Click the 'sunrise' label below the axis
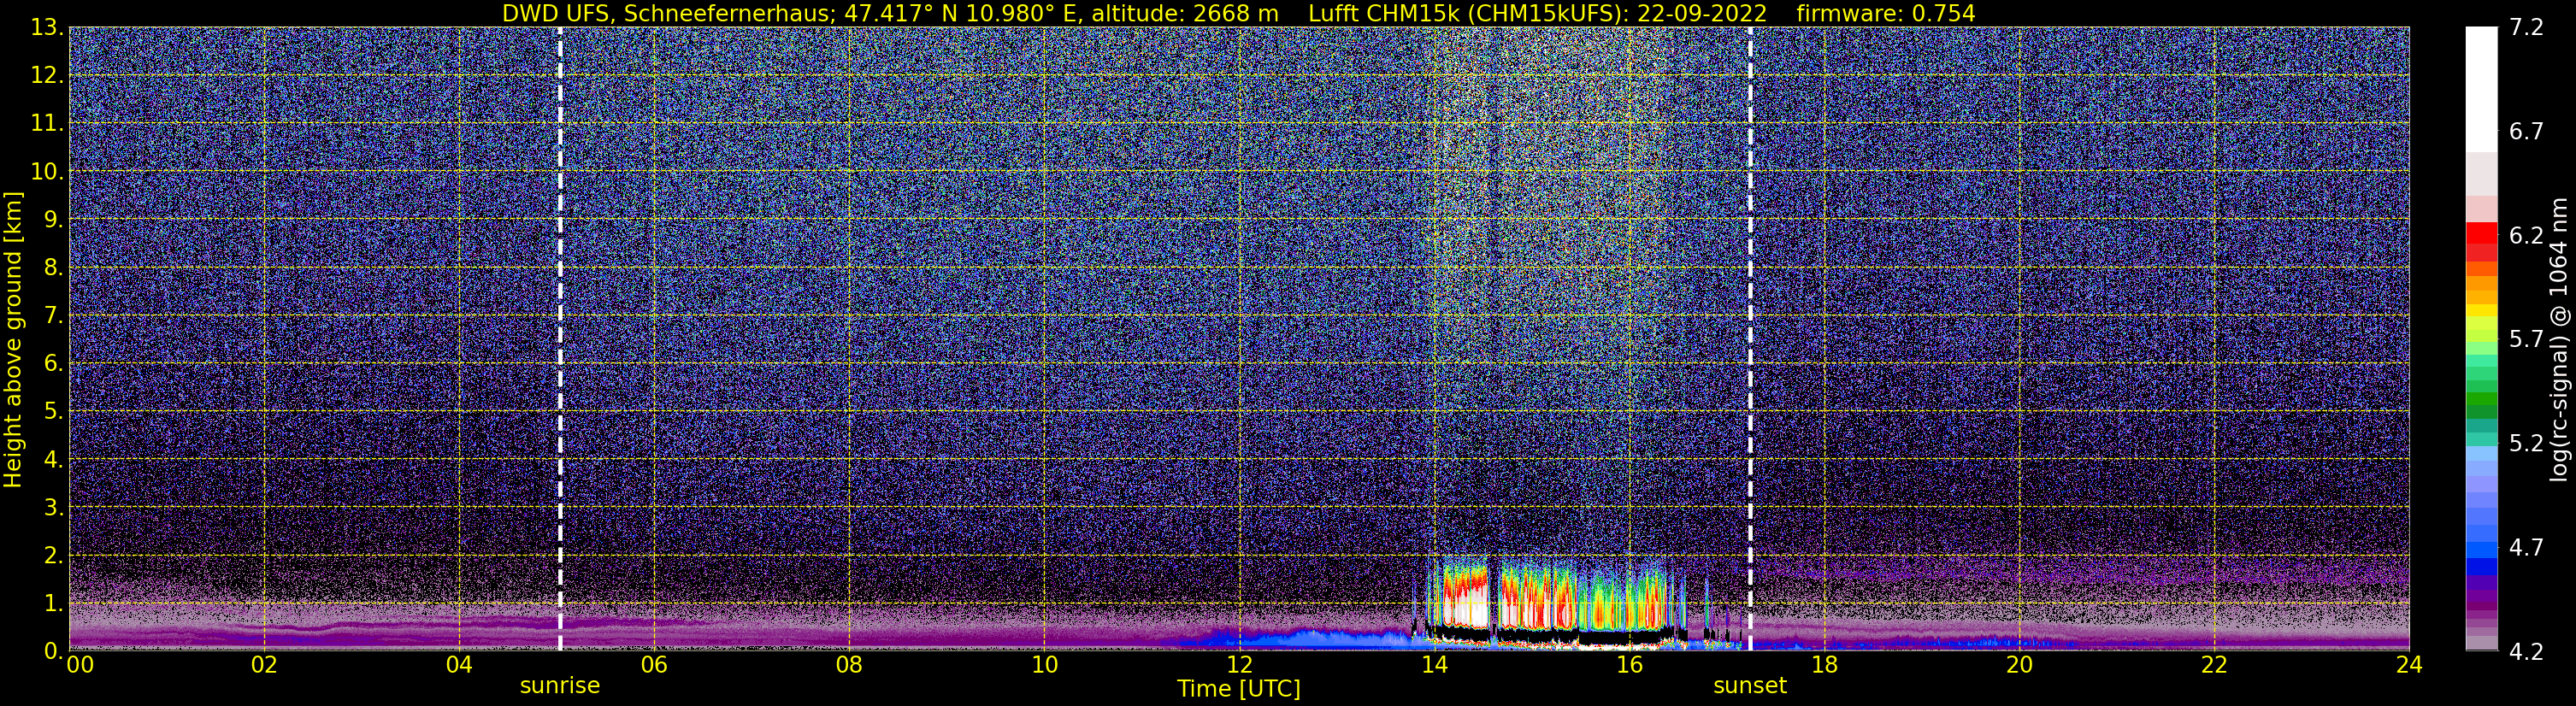The width and height of the screenshot is (2576, 706). [560, 686]
